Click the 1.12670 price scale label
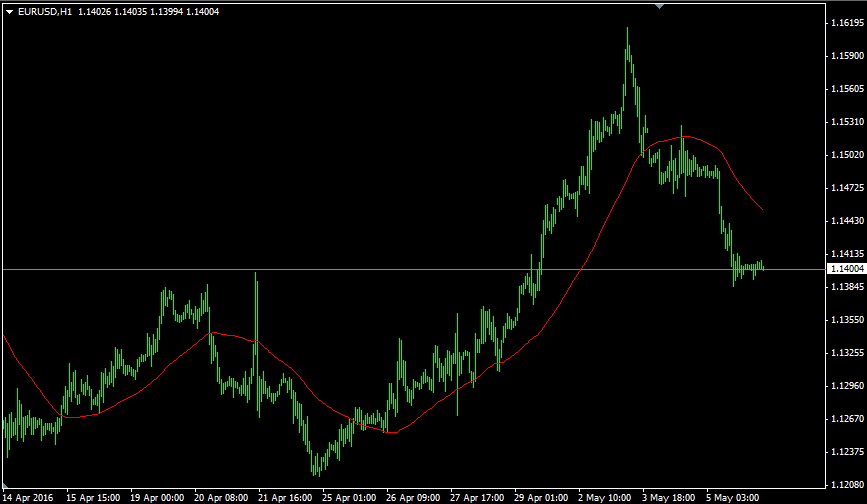Screen dimensions: 867x504 pyautogui.click(x=847, y=418)
